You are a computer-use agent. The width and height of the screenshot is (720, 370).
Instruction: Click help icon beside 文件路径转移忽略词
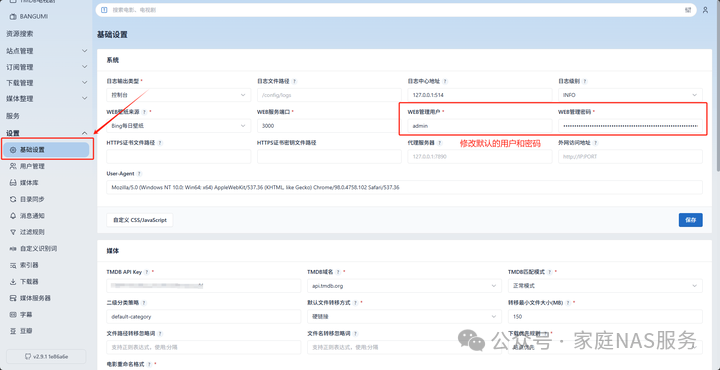pos(160,334)
